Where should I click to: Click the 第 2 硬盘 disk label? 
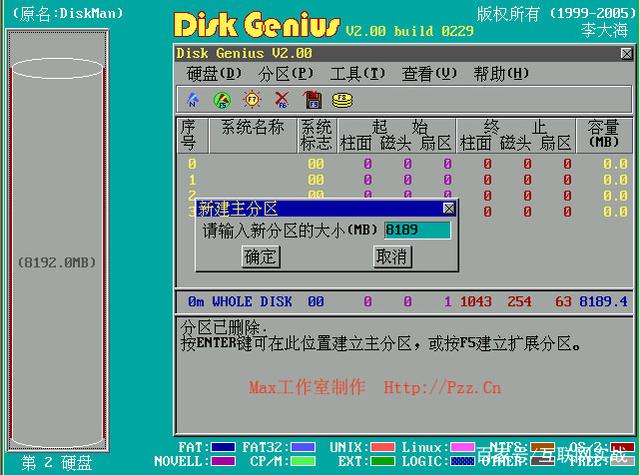(57, 464)
